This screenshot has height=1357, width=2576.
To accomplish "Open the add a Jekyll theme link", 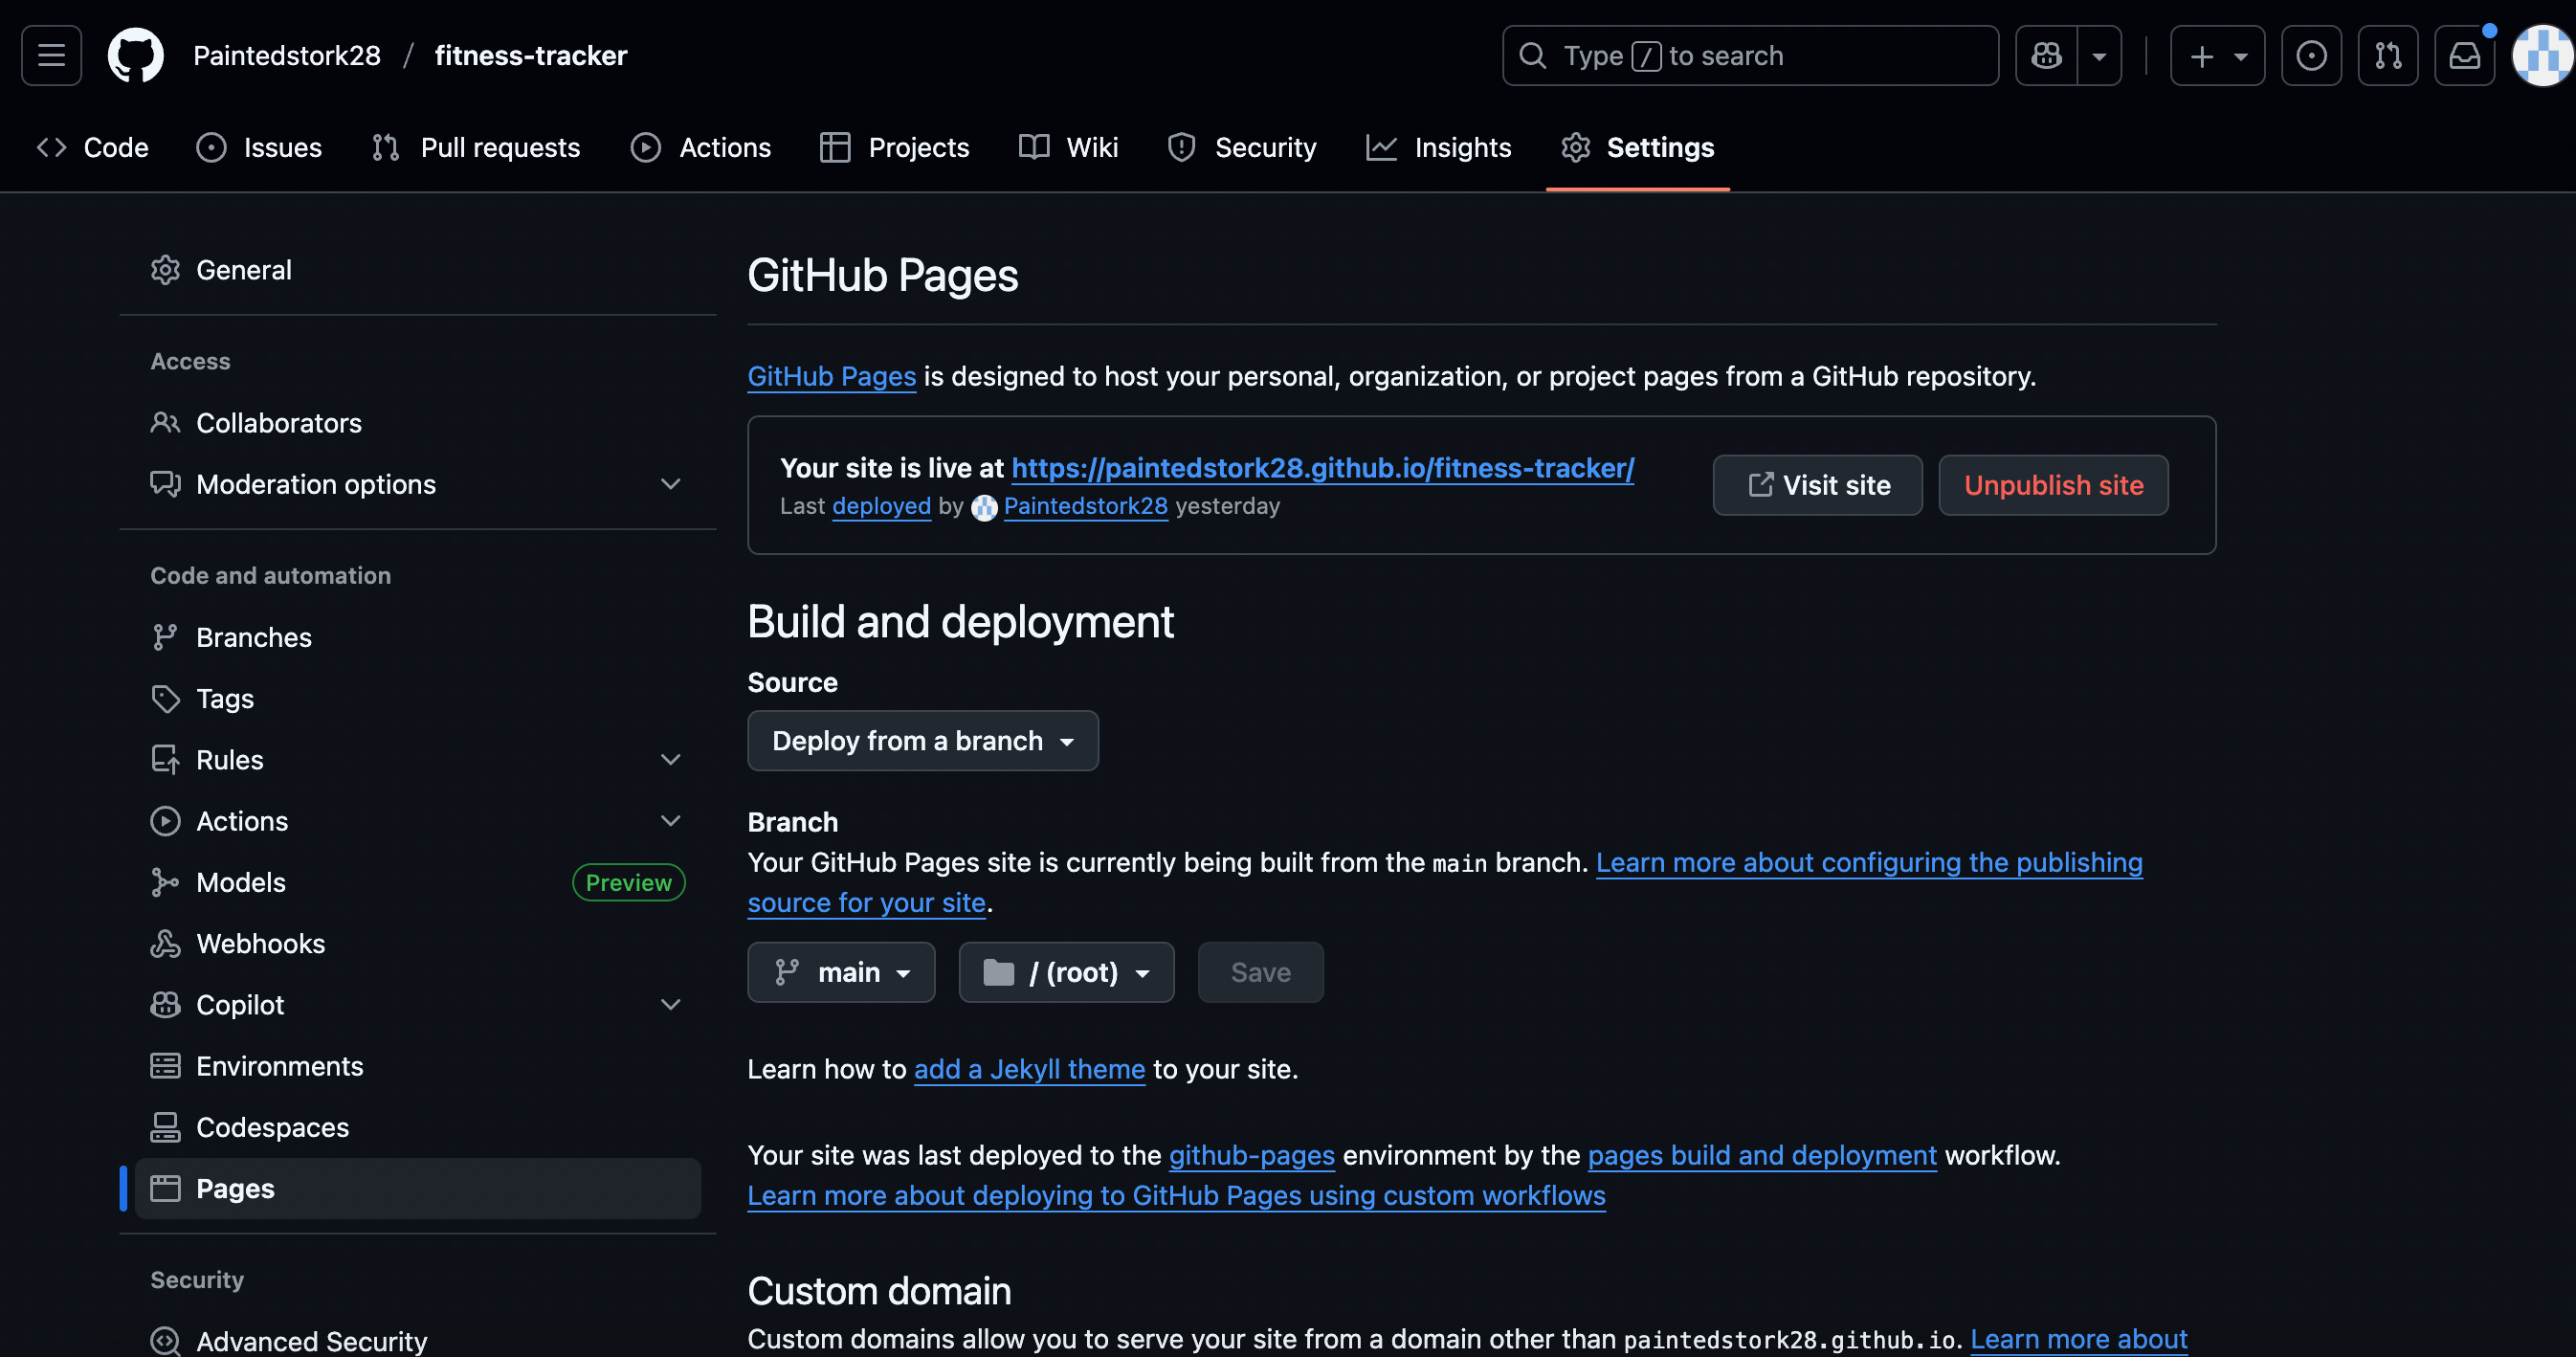I will point(1029,1069).
